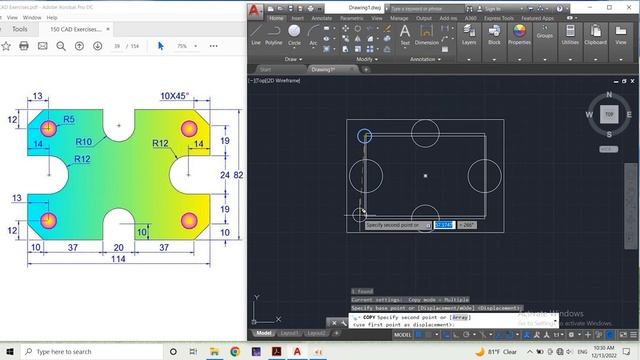
Task: Toggle Polar tracking in status bar
Action: [466, 335]
